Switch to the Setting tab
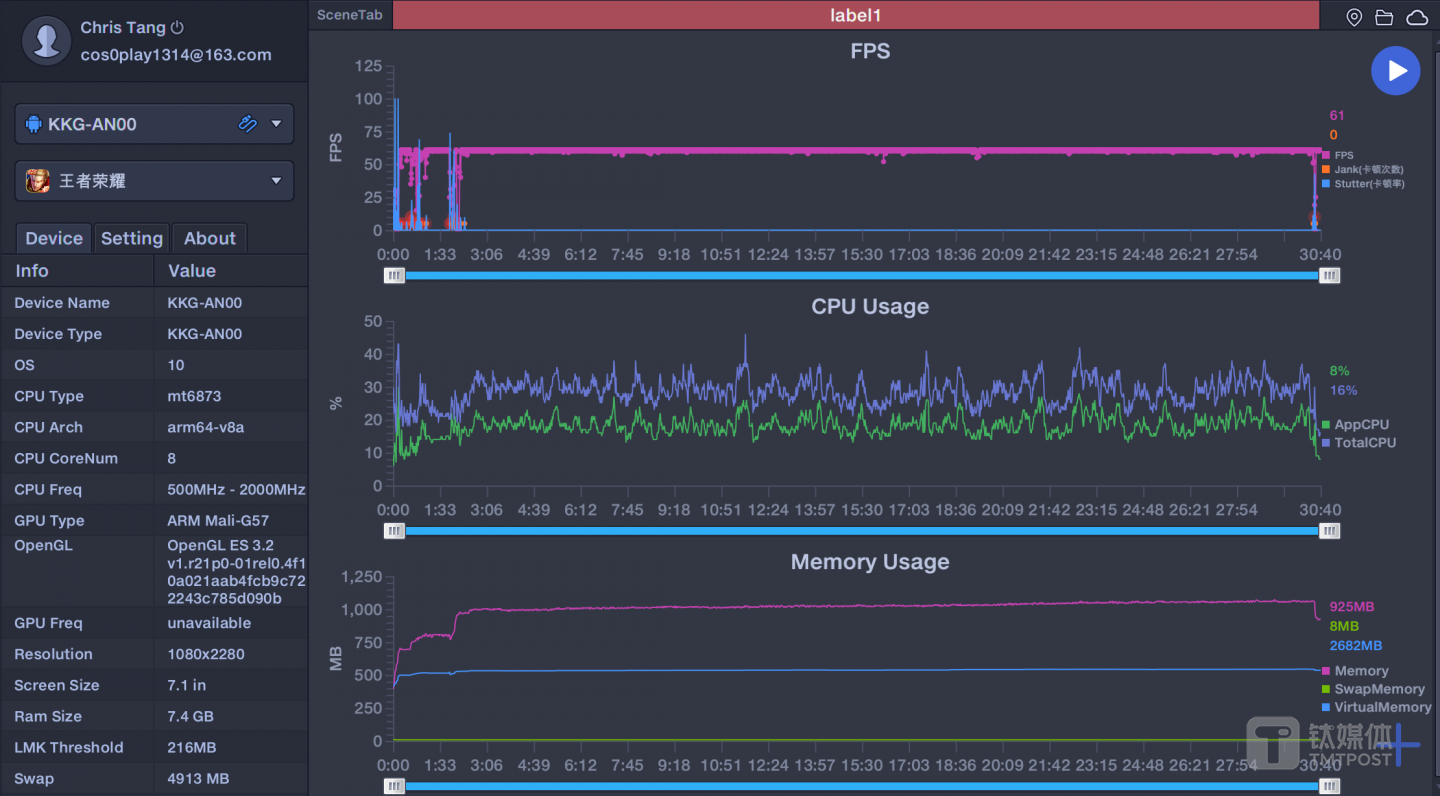Screen dimensions: 1440x796 tap(132, 238)
